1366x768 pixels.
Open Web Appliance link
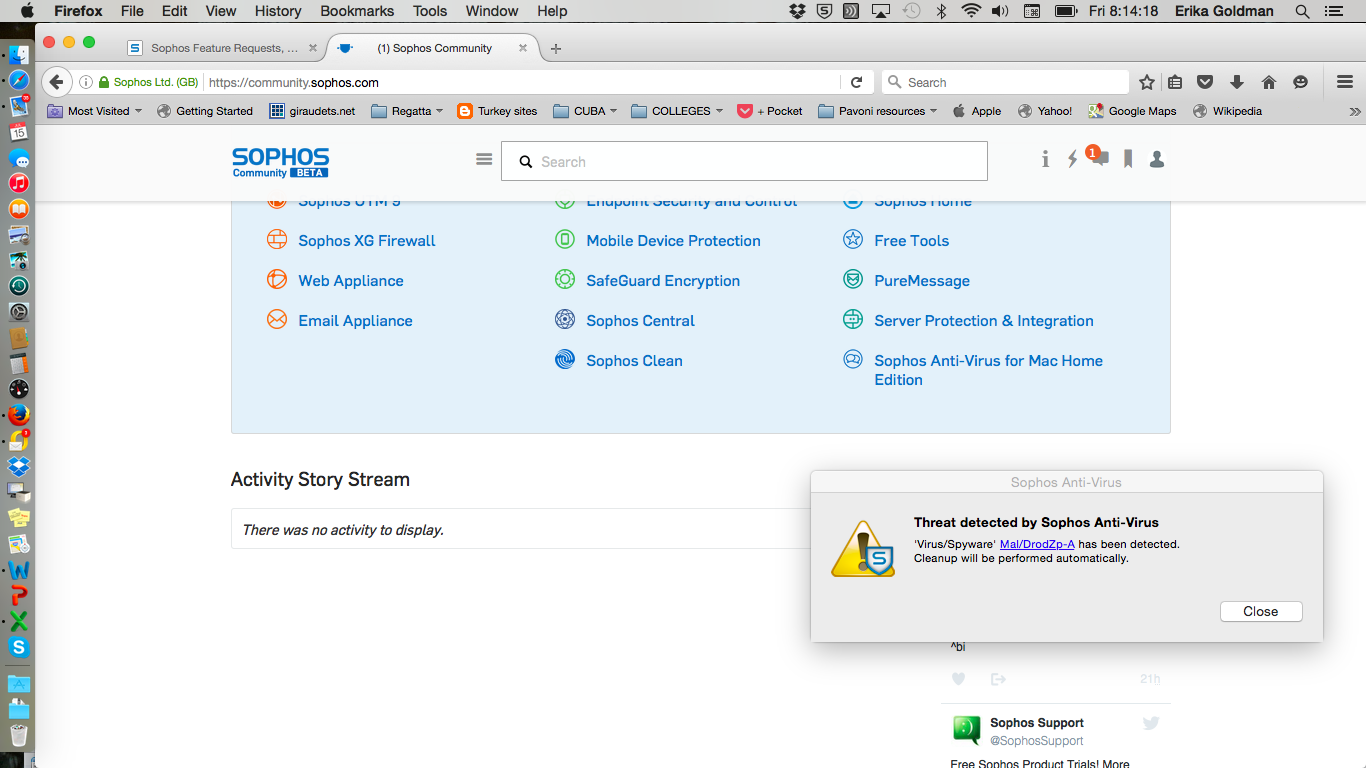coord(351,281)
